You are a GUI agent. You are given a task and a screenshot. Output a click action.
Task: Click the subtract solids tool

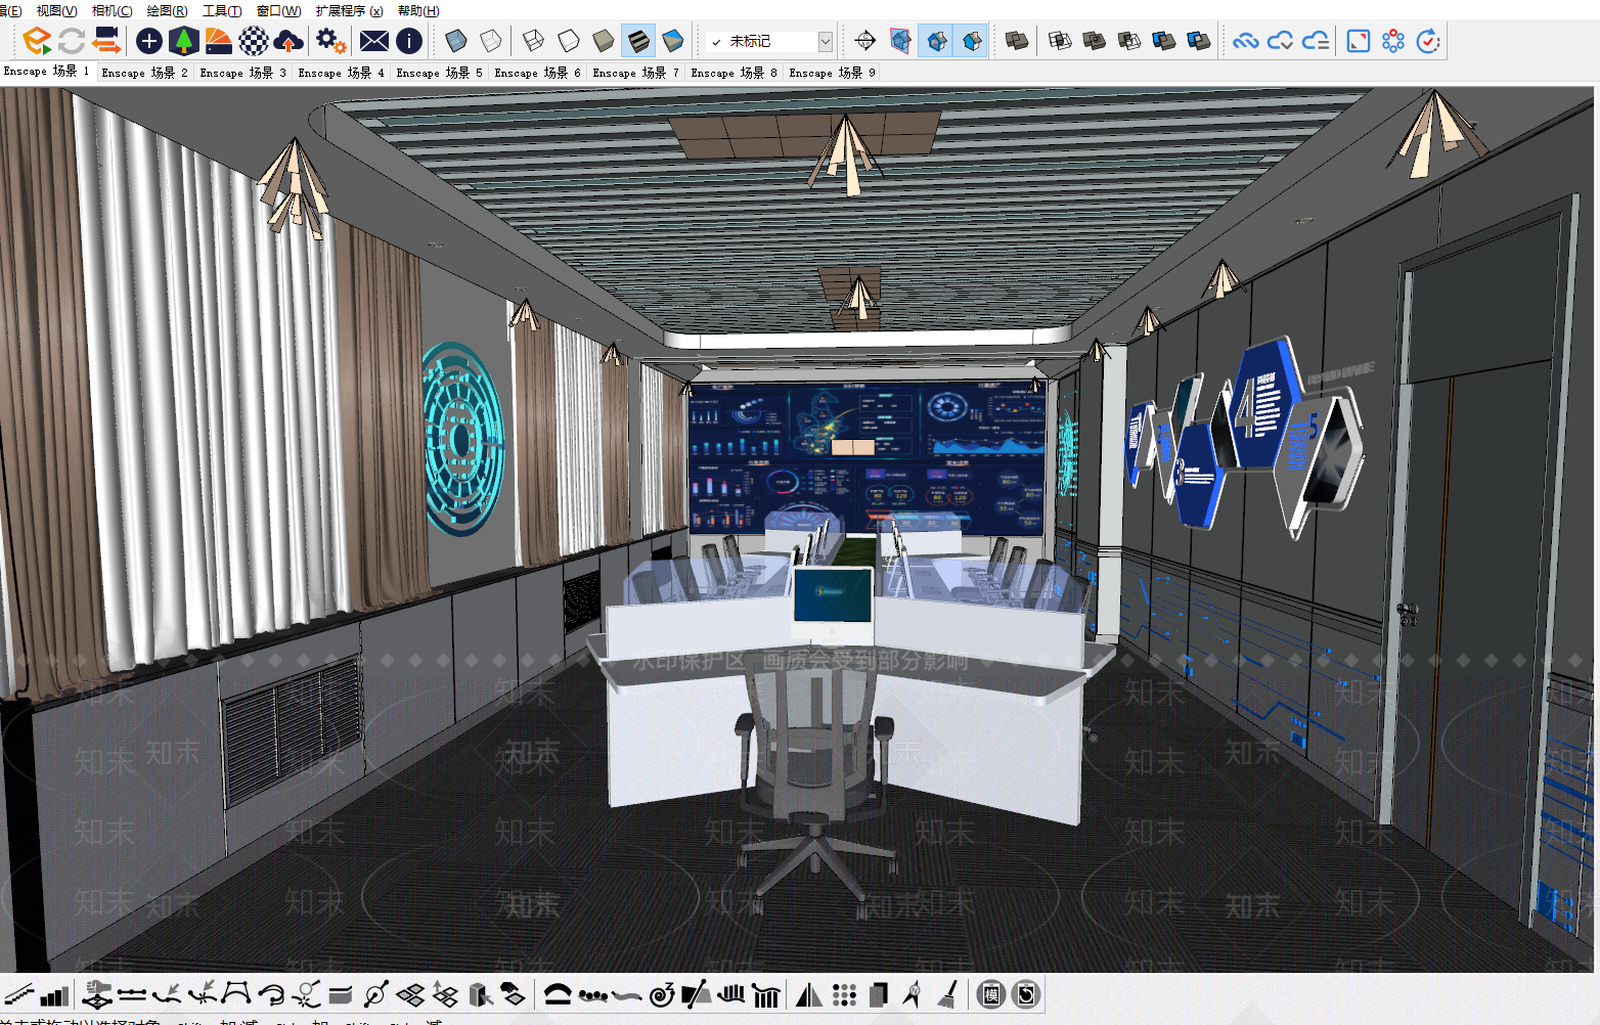(x=1129, y=41)
